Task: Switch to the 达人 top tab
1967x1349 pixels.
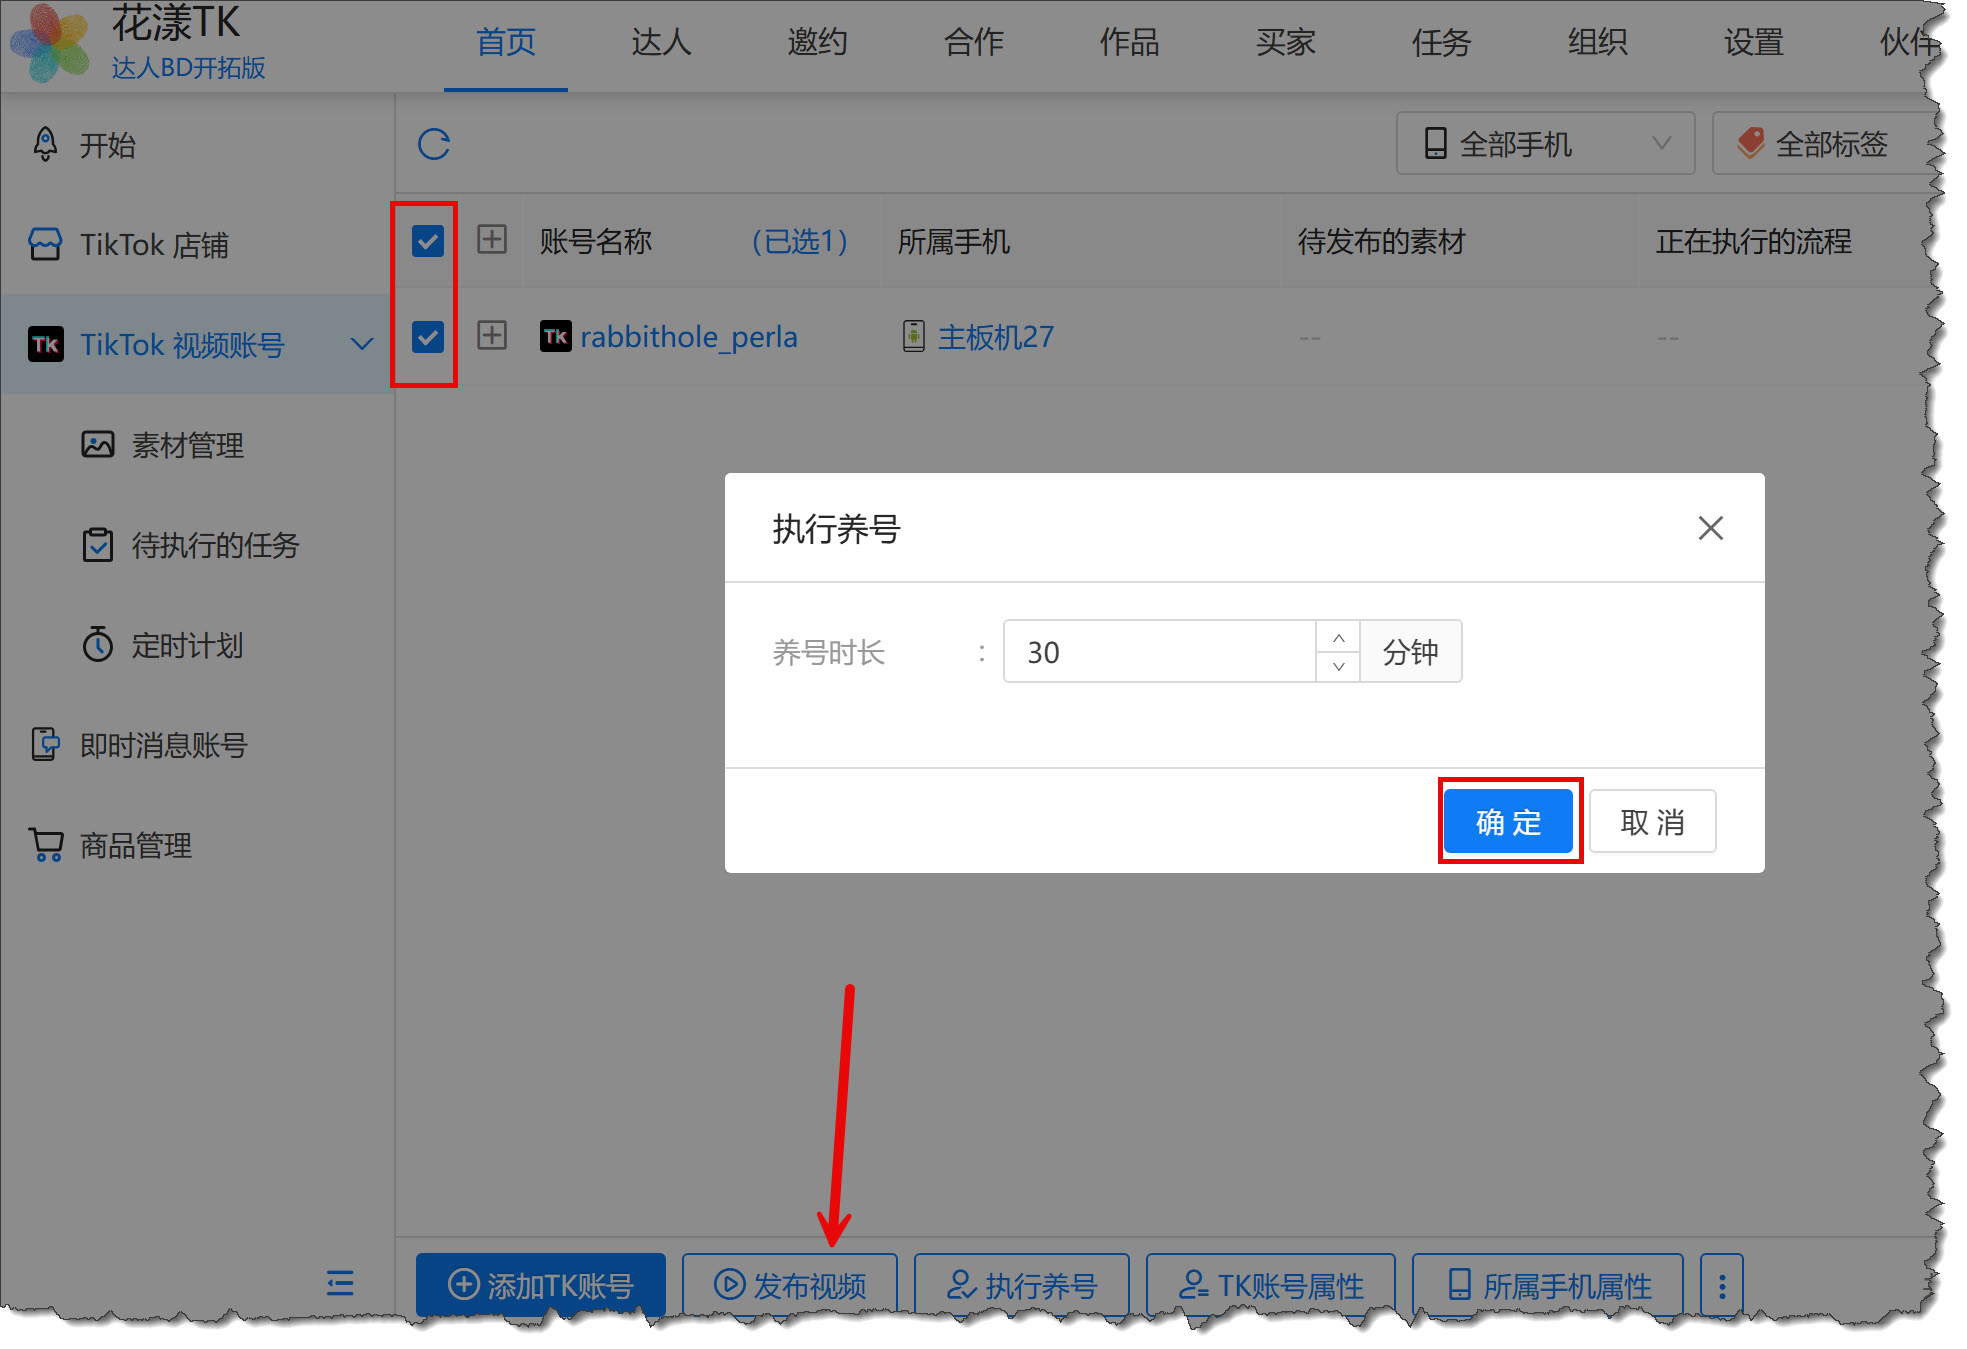Action: [661, 42]
